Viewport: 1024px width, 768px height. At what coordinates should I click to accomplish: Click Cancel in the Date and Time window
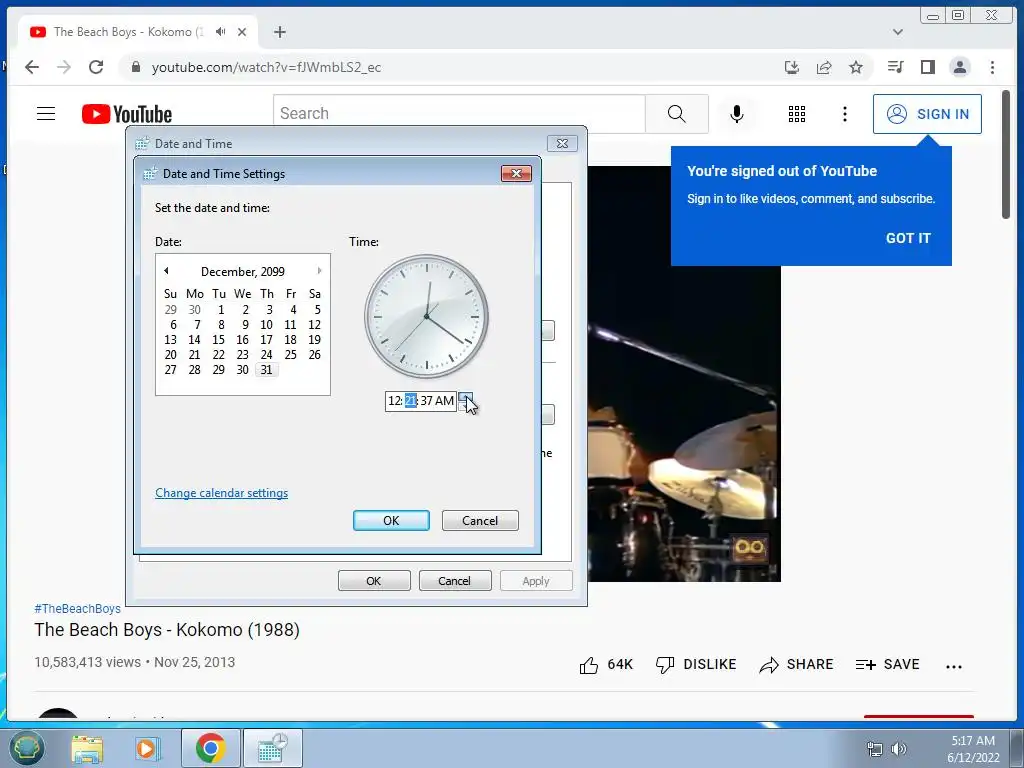(455, 581)
